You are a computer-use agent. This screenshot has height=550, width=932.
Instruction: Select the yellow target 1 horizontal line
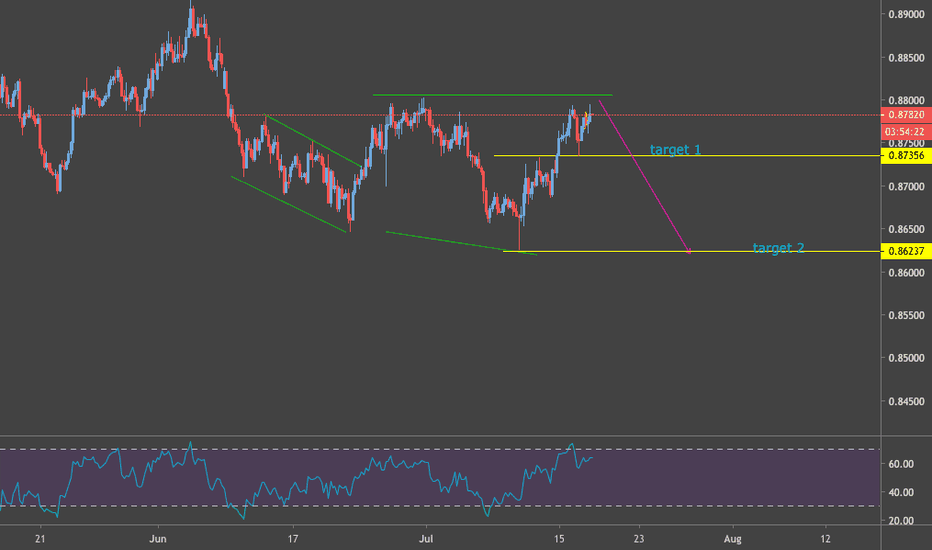tap(687, 156)
